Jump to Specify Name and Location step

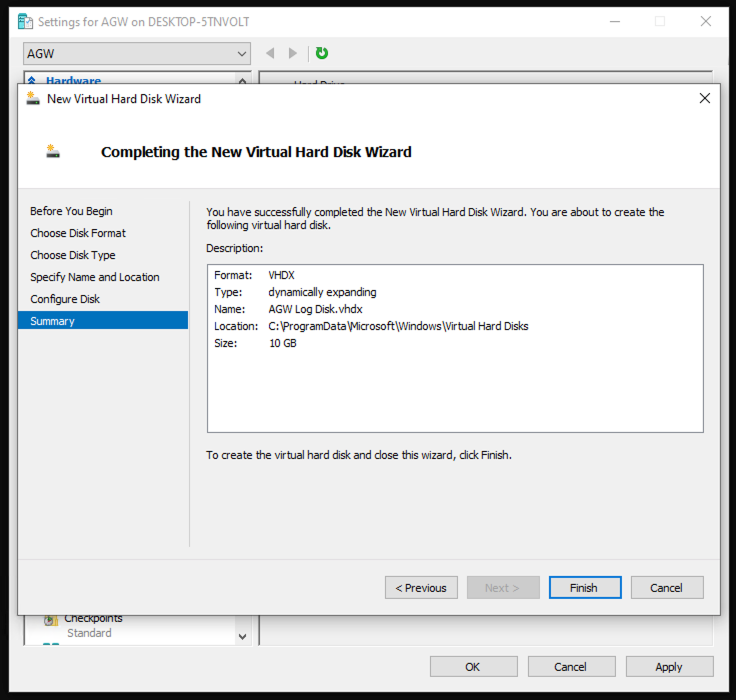(95, 277)
